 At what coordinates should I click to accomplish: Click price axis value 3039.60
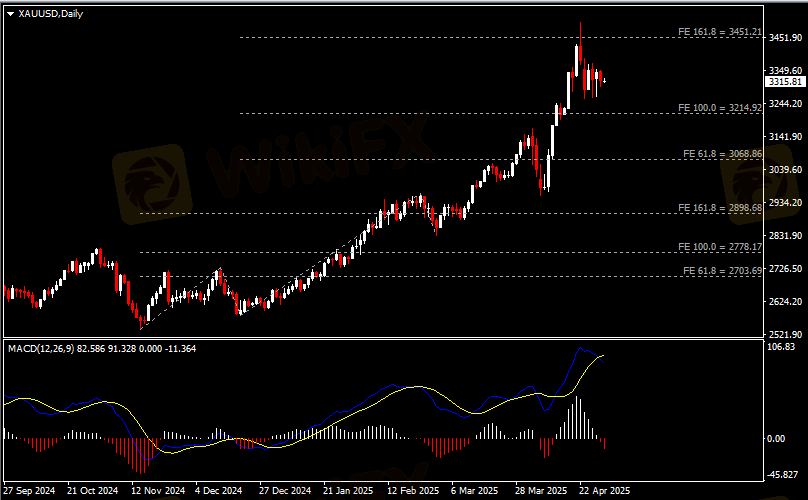[x=785, y=170]
